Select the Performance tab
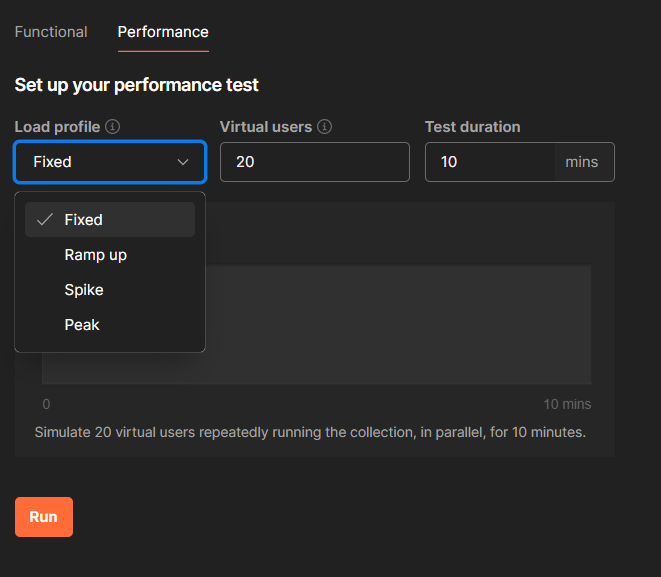The height and width of the screenshot is (577, 661). (x=163, y=32)
